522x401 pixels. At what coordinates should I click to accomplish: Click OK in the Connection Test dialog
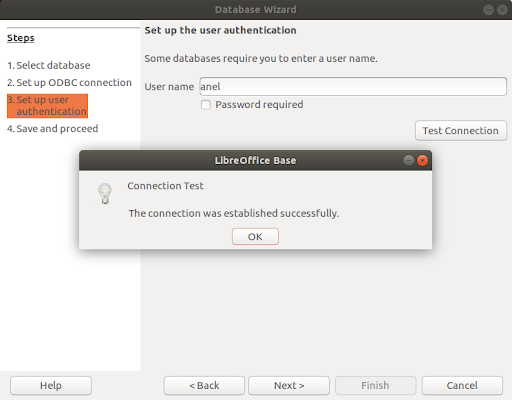(x=255, y=236)
